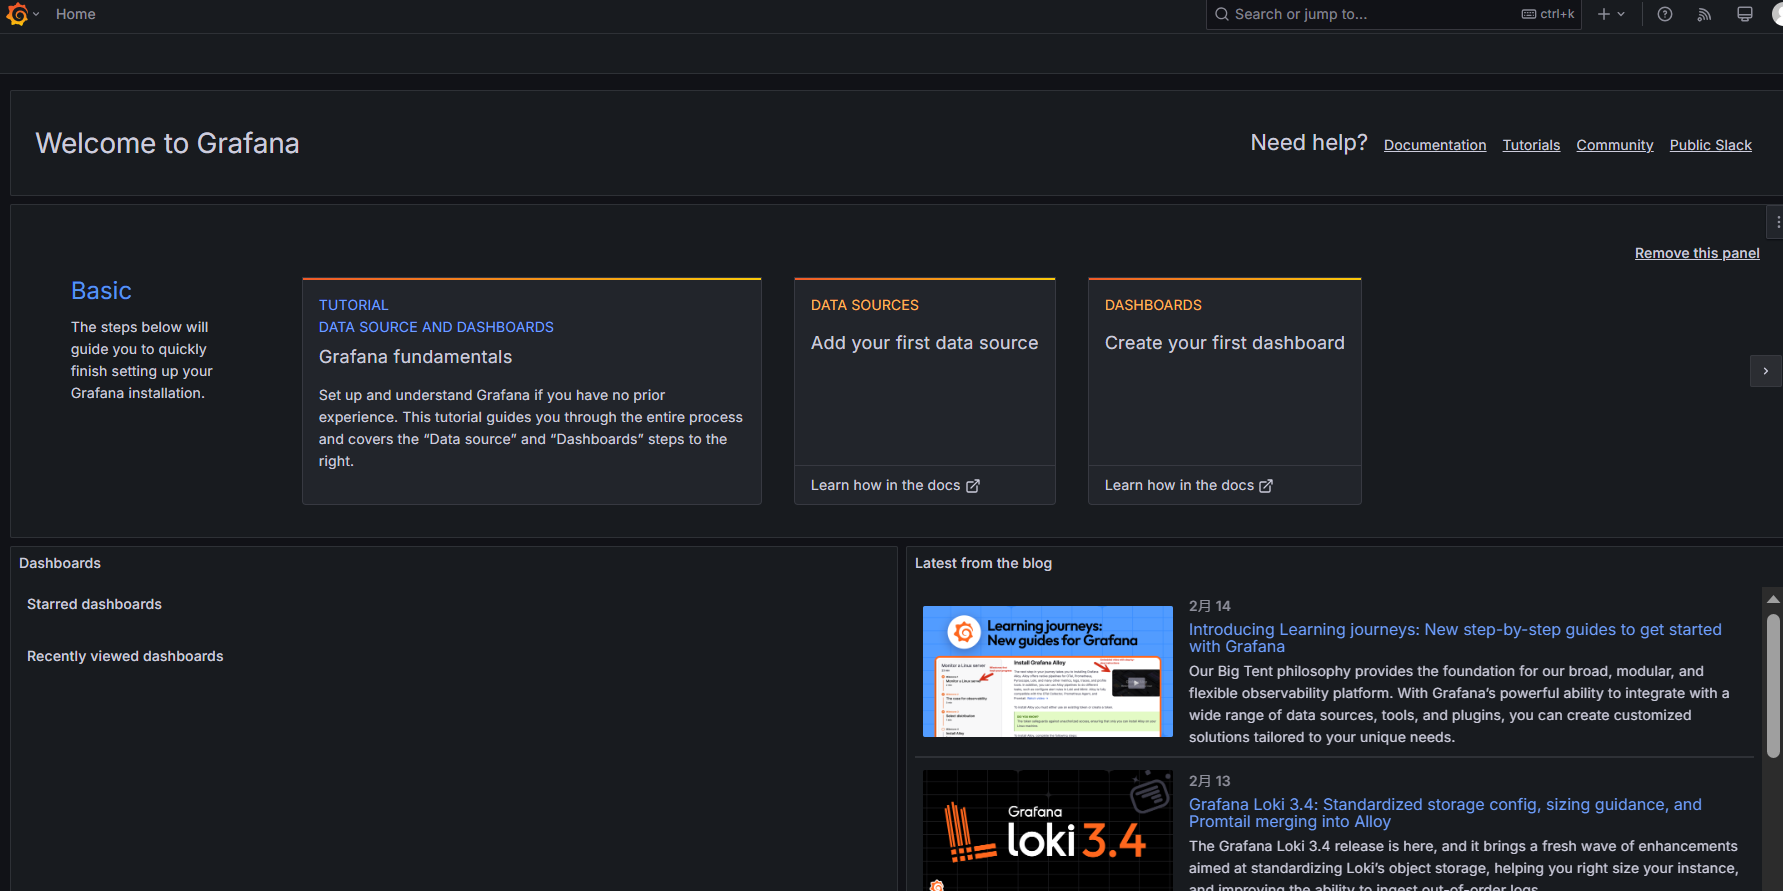Viewport: 1783px width, 891px height.
Task: Open the Tutorials help link
Action: point(1531,145)
